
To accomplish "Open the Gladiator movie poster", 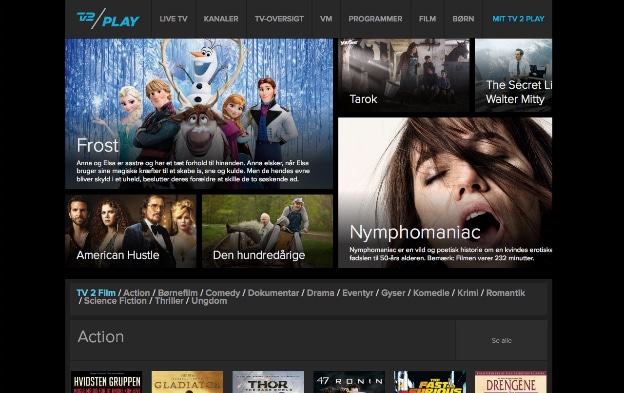I will click(x=187, y=382).
